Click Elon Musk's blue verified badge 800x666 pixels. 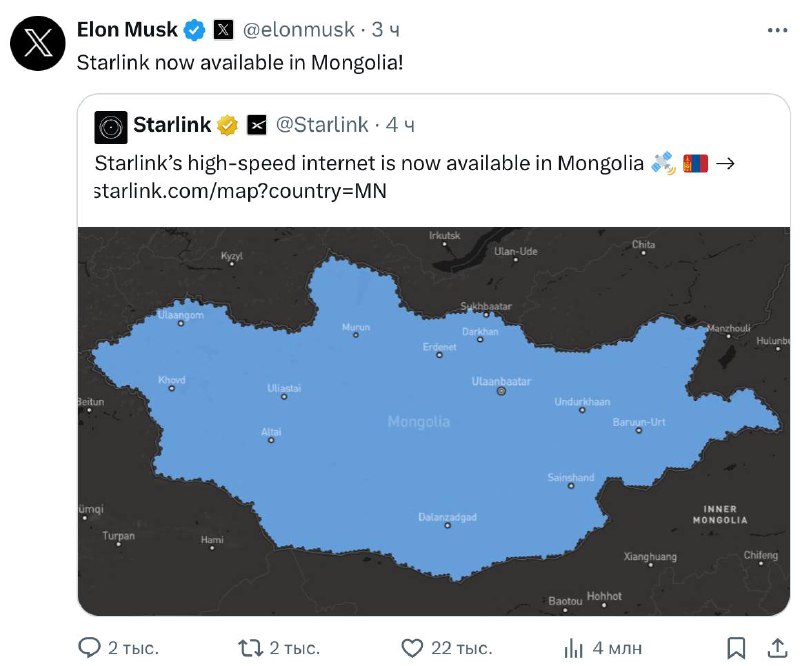(195, 31)
